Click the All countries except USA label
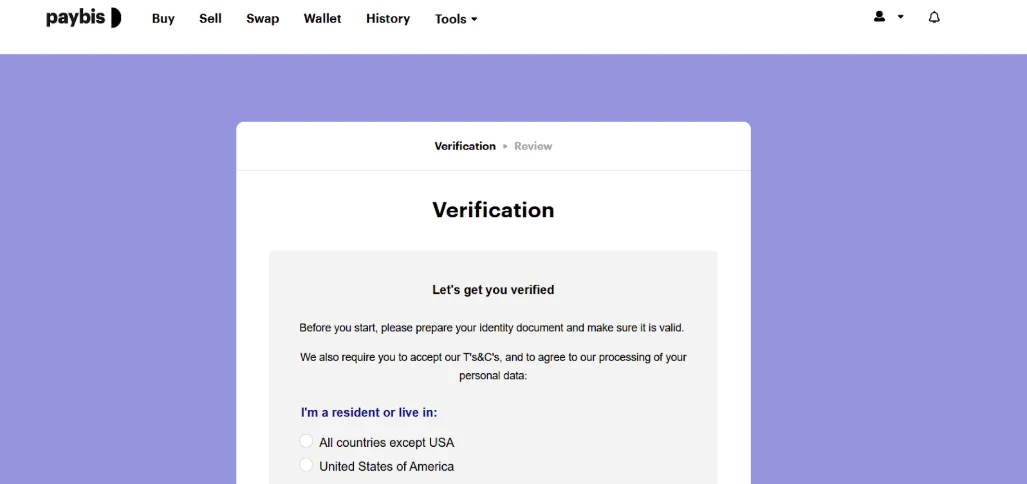The height and width of the screenshot is (484, 1027). pos(386,443)
